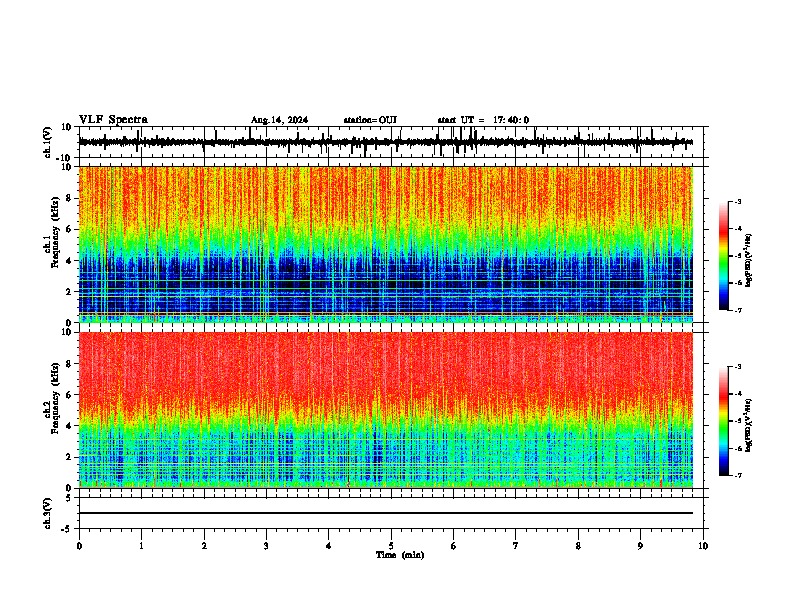
Task: Click the time axis tick label "9"
Action: click(x=640, y=546)
